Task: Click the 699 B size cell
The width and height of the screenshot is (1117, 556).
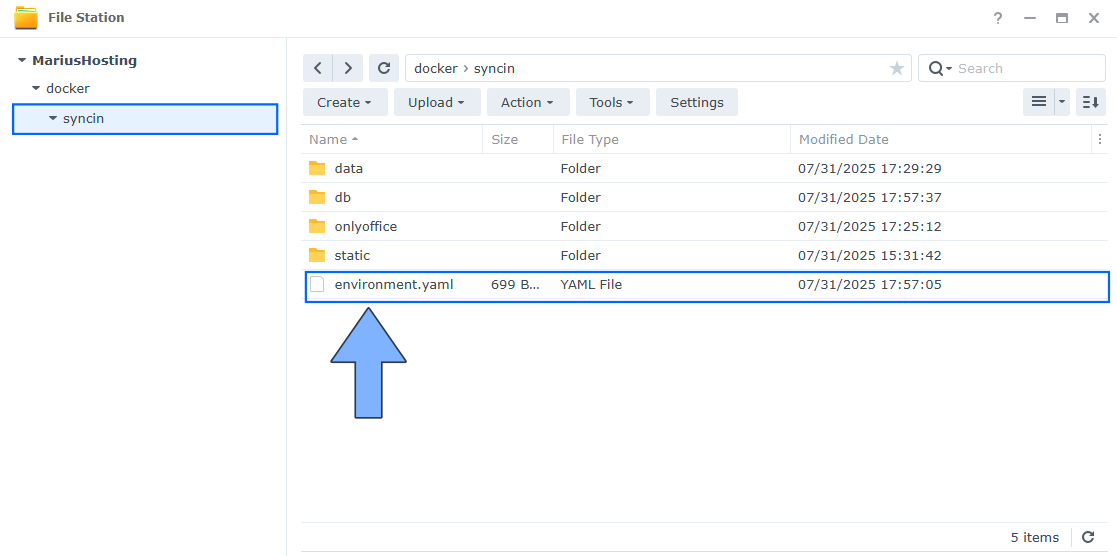Action: (516, 285)
